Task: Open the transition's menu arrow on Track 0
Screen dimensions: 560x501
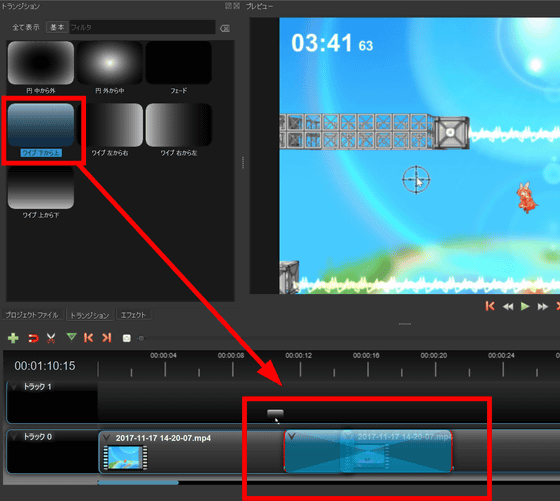Action: (291, 436)
